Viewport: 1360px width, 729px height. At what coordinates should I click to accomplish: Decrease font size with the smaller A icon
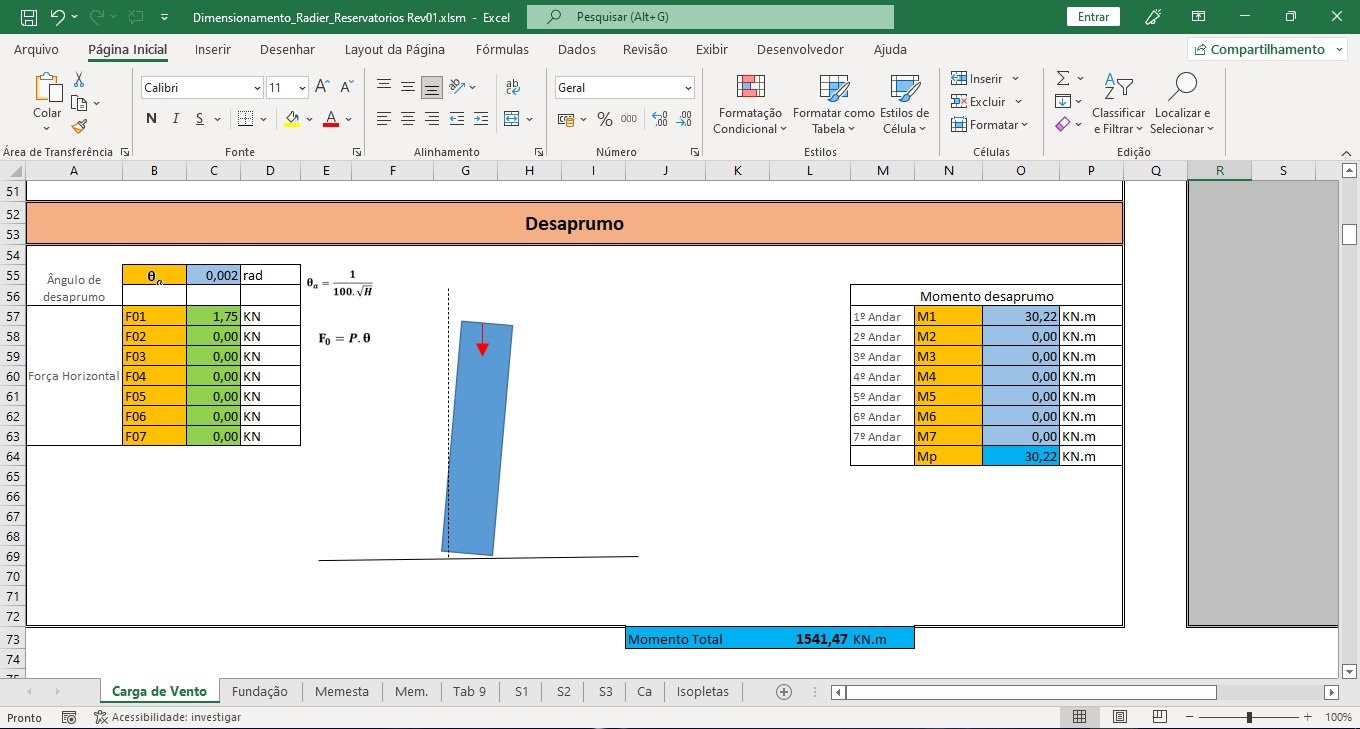point(347,88)
